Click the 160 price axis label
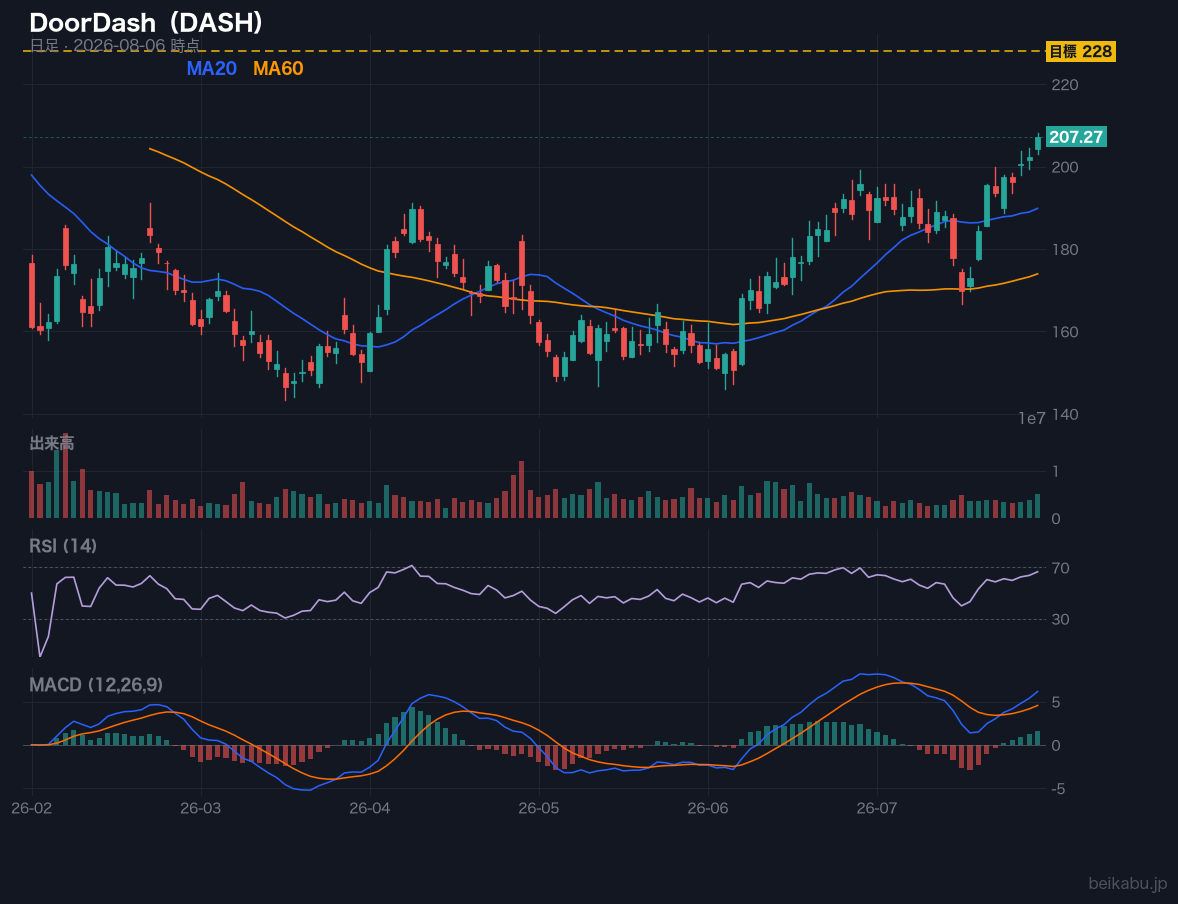This screenshot has height=904, width=1178. tap(1065, 332)
